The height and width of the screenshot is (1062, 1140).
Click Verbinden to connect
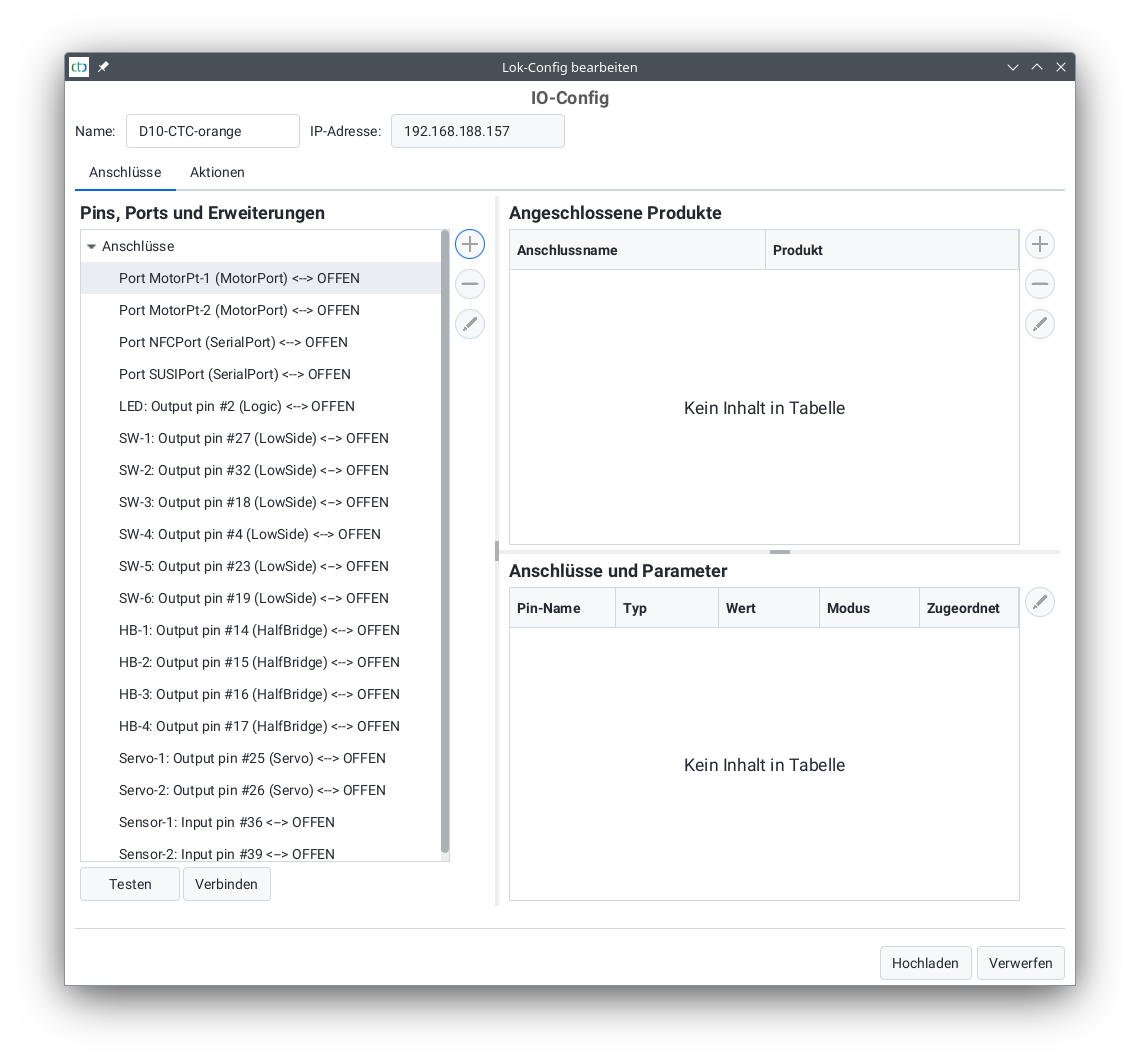pos(226,883)
